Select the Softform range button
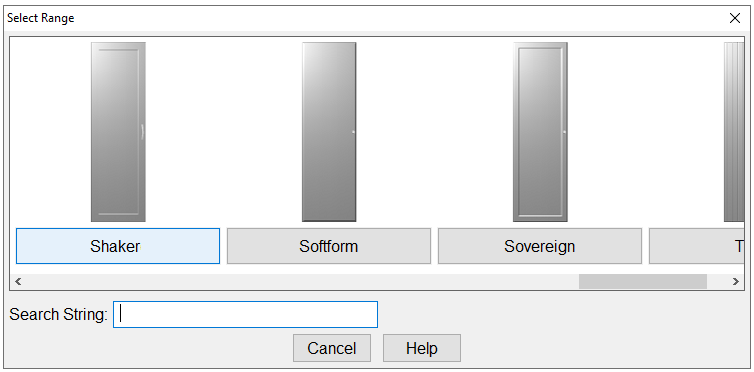The image size is (754, 372). [329, 246]
